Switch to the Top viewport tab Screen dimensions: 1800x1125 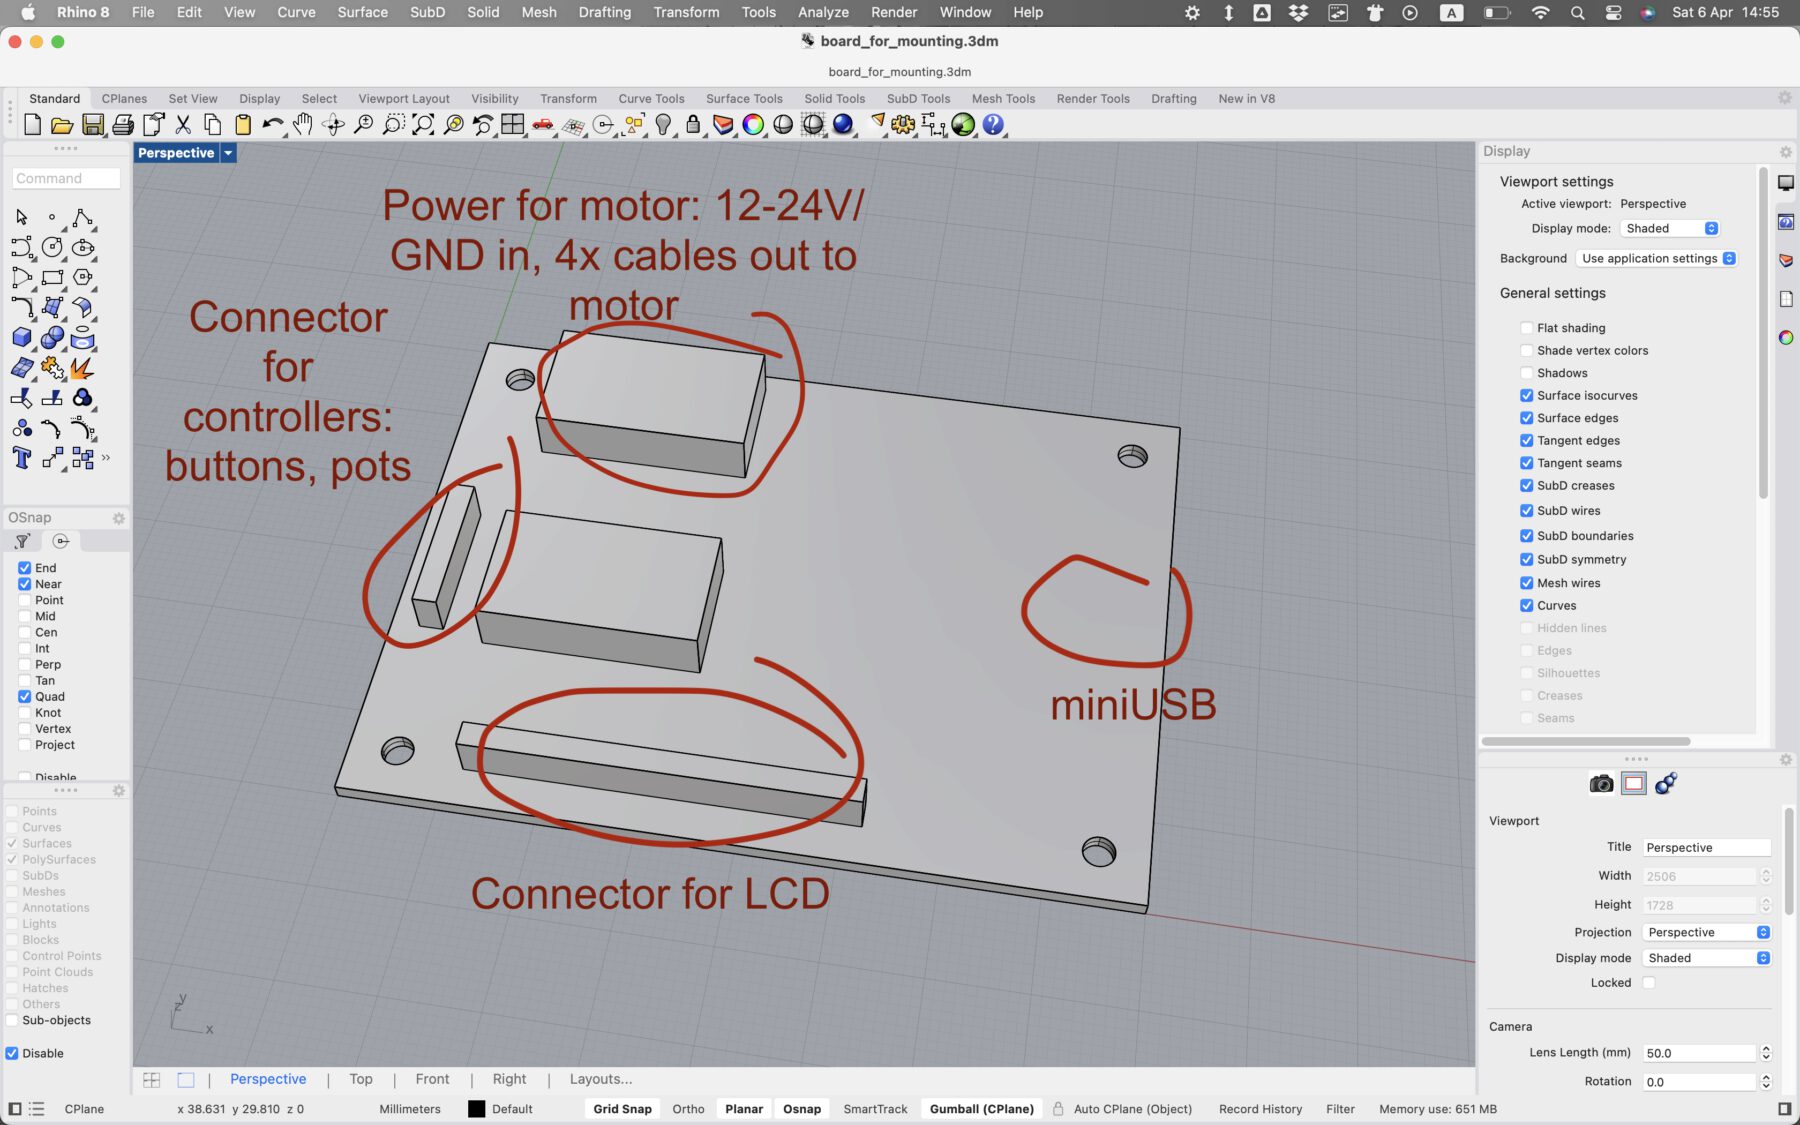pos(361,1080)
